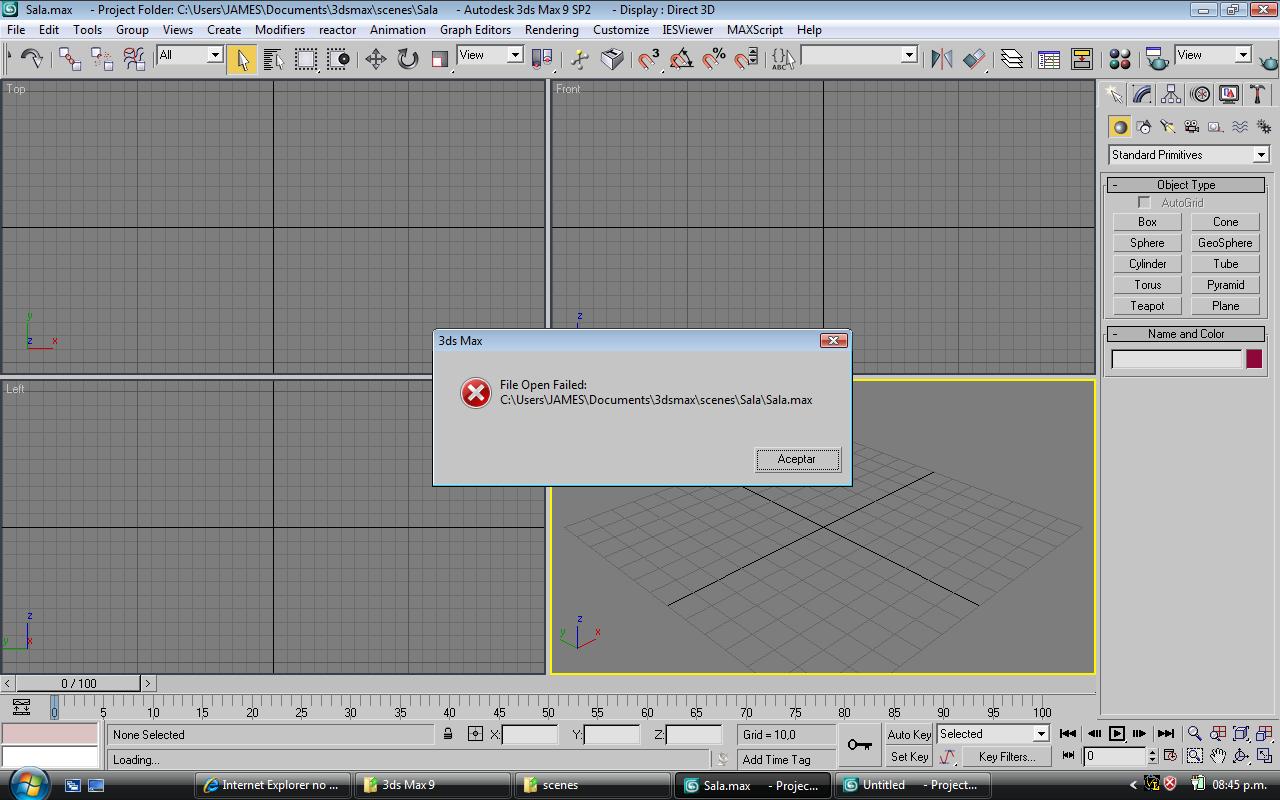Open the selection filter All dropdown
Image resolution: width=1280 pixels, height=800 pixels.
pos(190,55)
